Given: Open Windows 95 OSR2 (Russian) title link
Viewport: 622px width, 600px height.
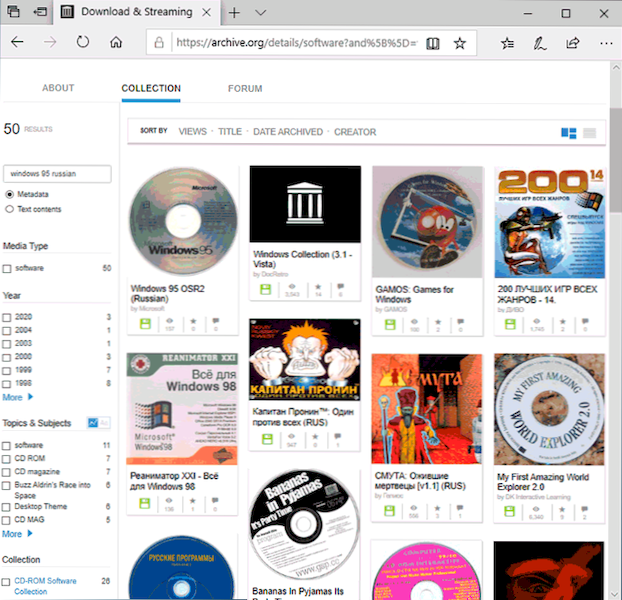Looking at the screenshot, I should tap(167, 293).
